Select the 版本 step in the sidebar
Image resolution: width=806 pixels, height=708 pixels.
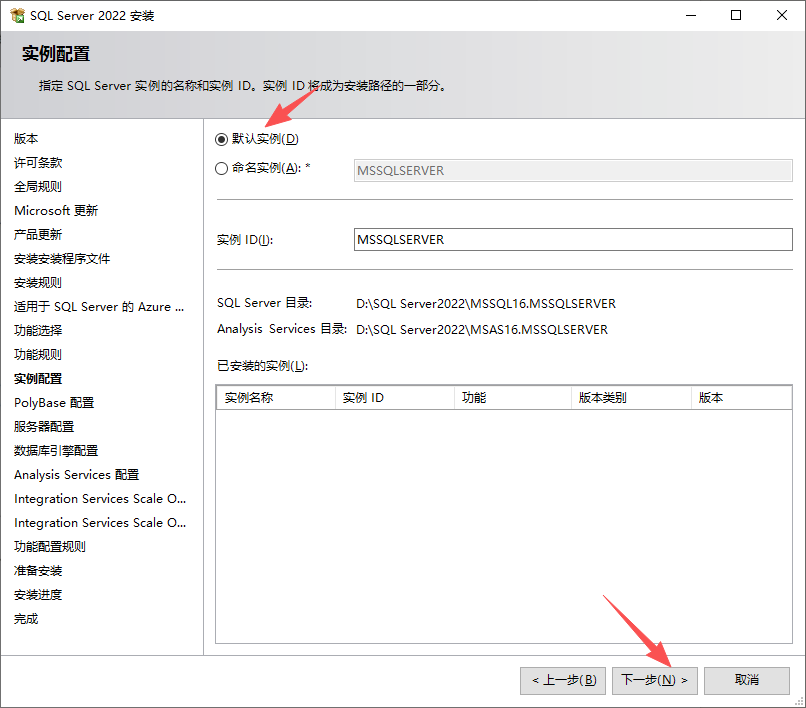tap(26, 139)
